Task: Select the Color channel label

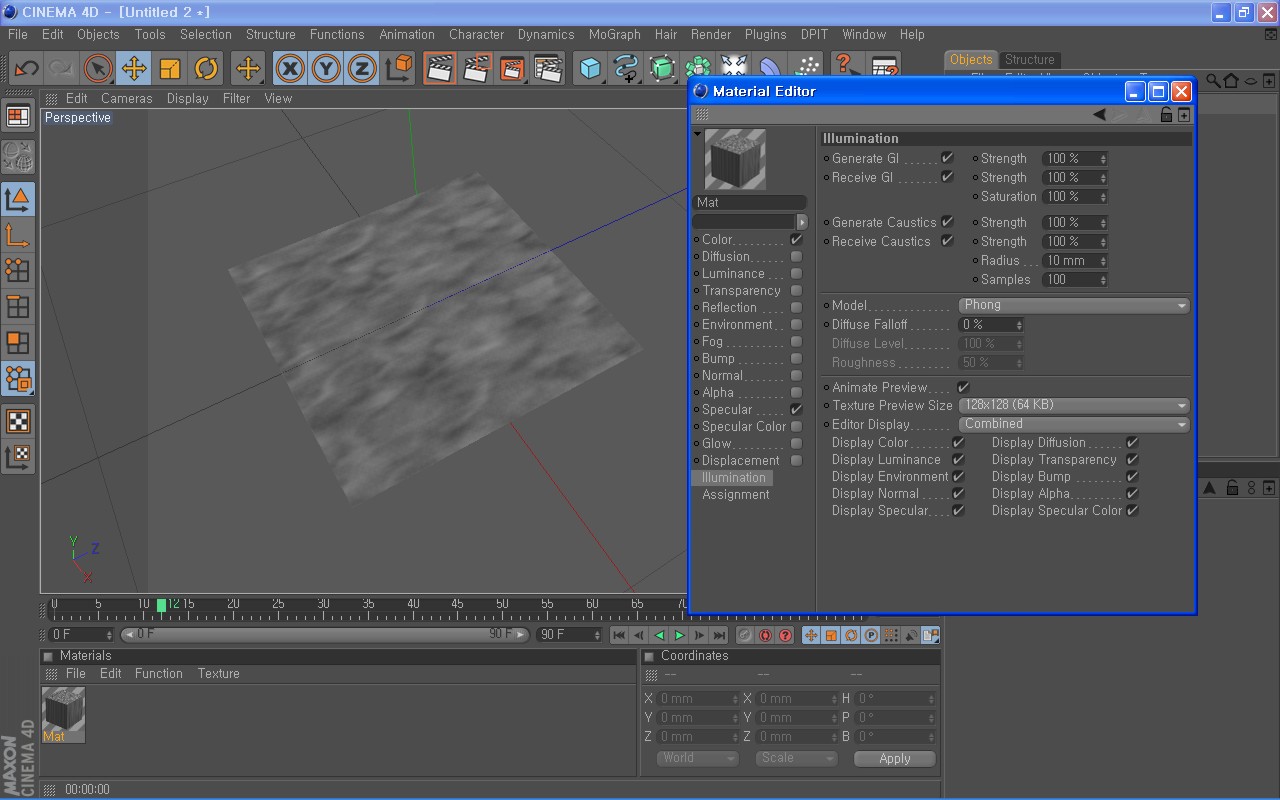Action: 717,240
